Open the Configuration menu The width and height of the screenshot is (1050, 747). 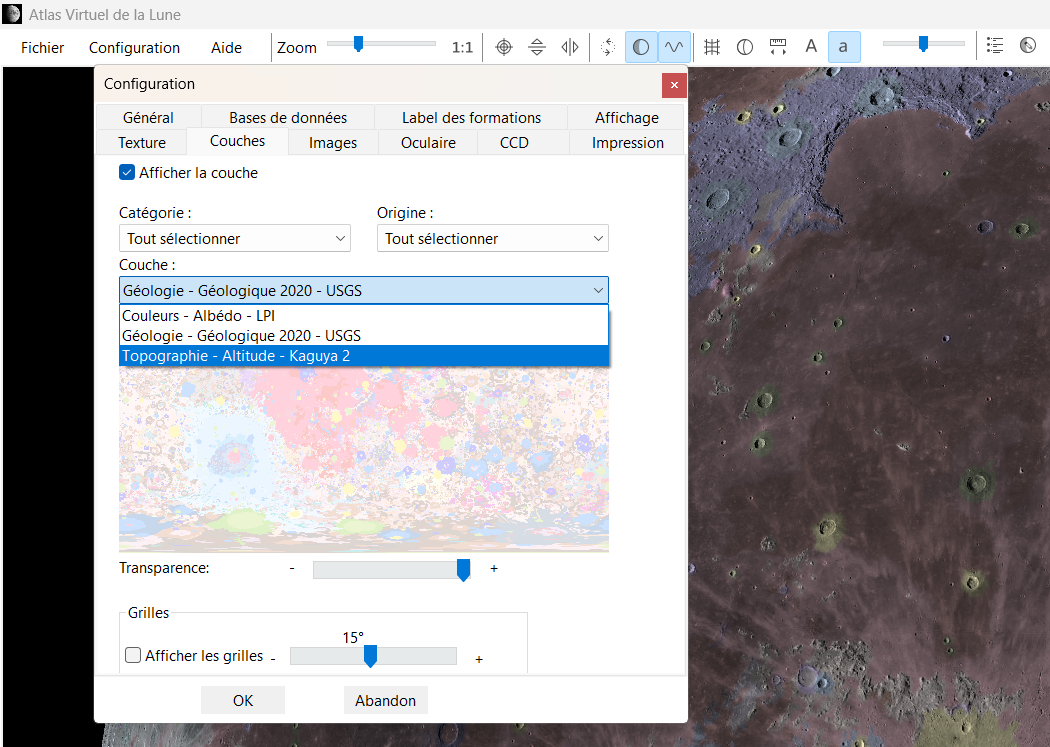134,48
